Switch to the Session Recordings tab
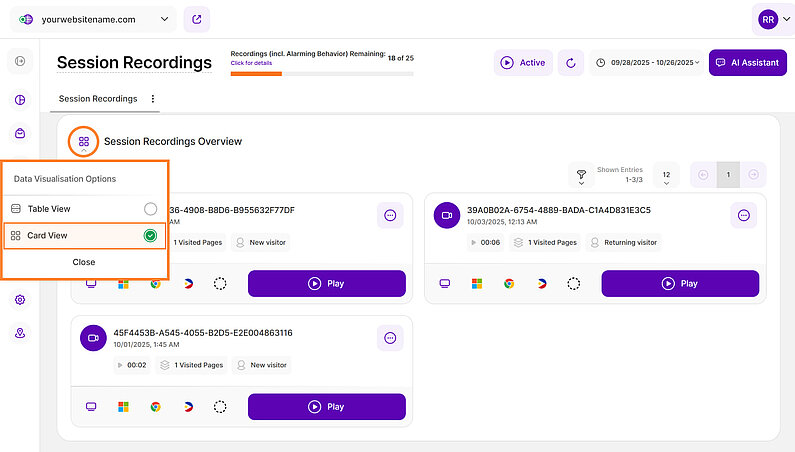 (98, 99)
